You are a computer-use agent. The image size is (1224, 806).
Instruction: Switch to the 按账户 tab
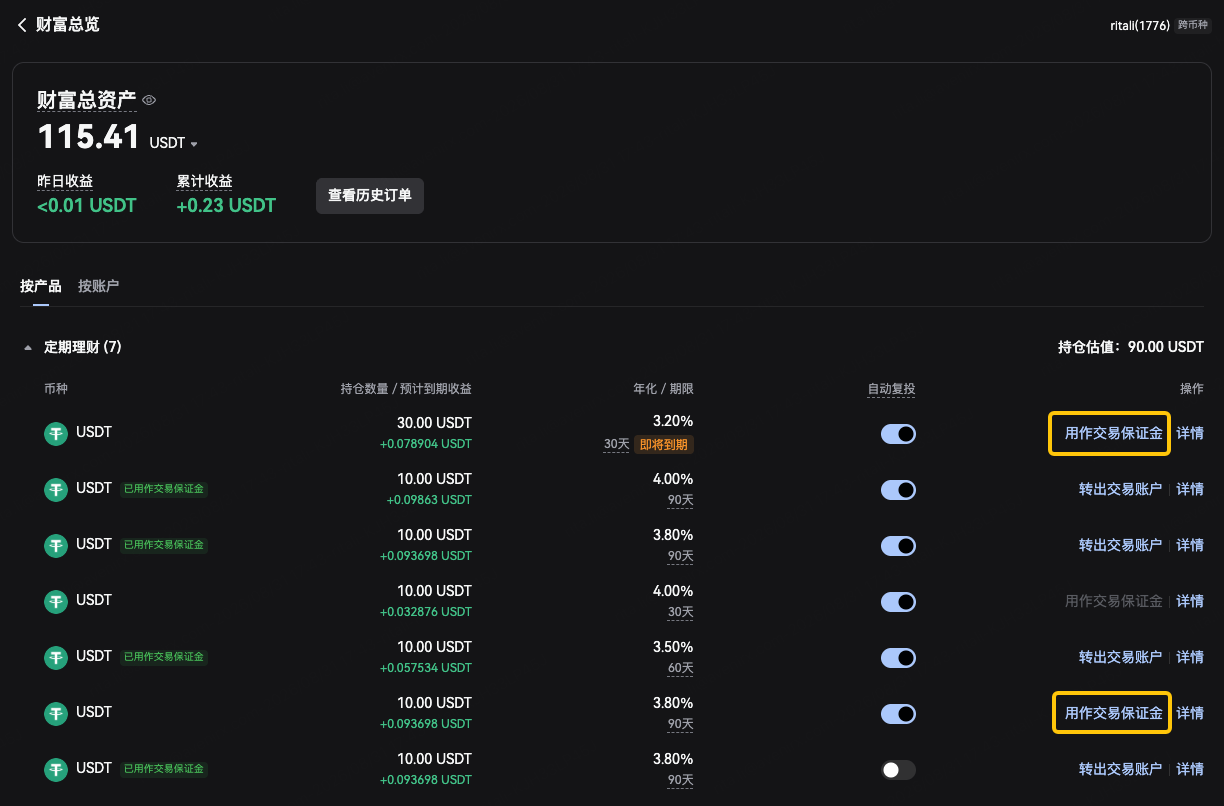click(98, 286)
